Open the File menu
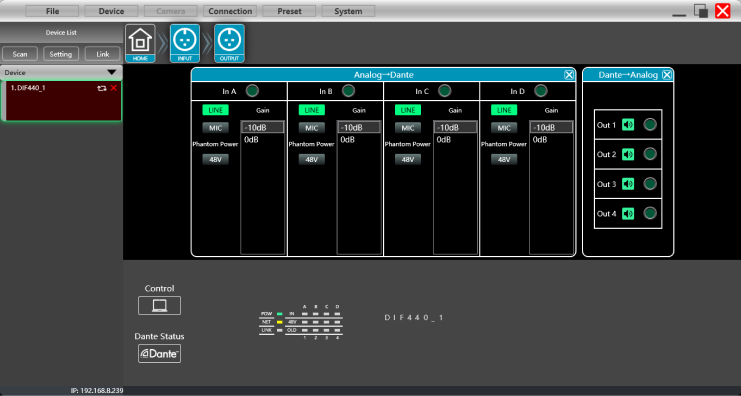Viewport: 741px width, 396px height. tap(52, 11)
